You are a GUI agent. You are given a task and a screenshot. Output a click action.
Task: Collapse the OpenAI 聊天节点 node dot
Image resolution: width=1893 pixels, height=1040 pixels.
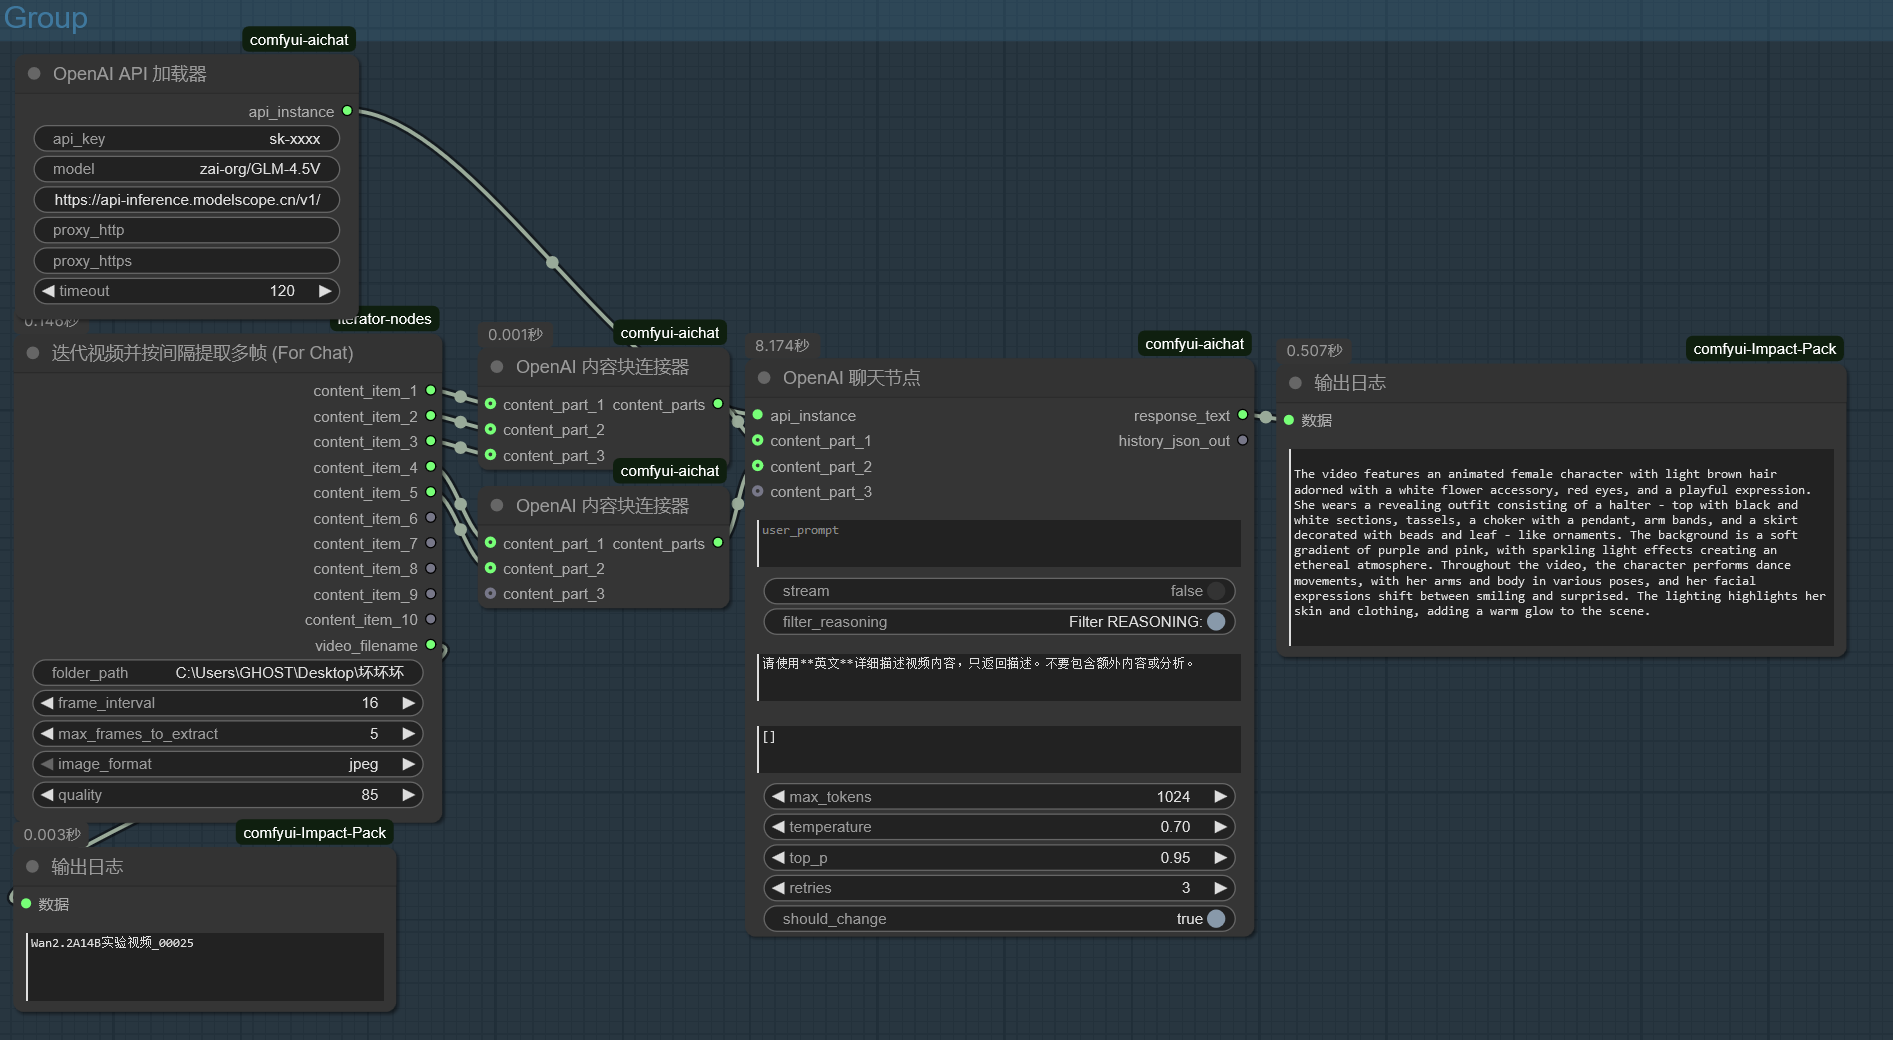coord(764,378)
